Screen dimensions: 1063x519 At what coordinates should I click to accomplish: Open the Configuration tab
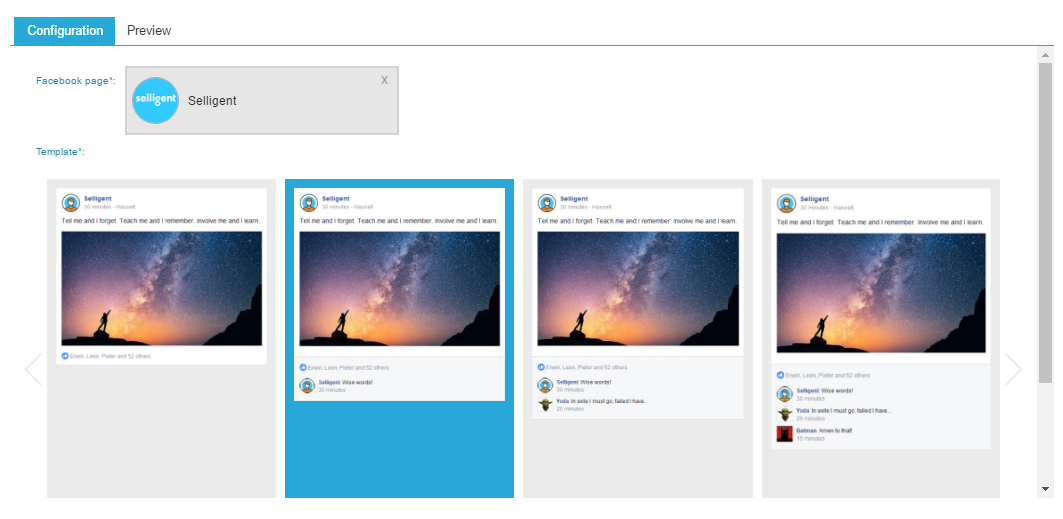(65, 31)
